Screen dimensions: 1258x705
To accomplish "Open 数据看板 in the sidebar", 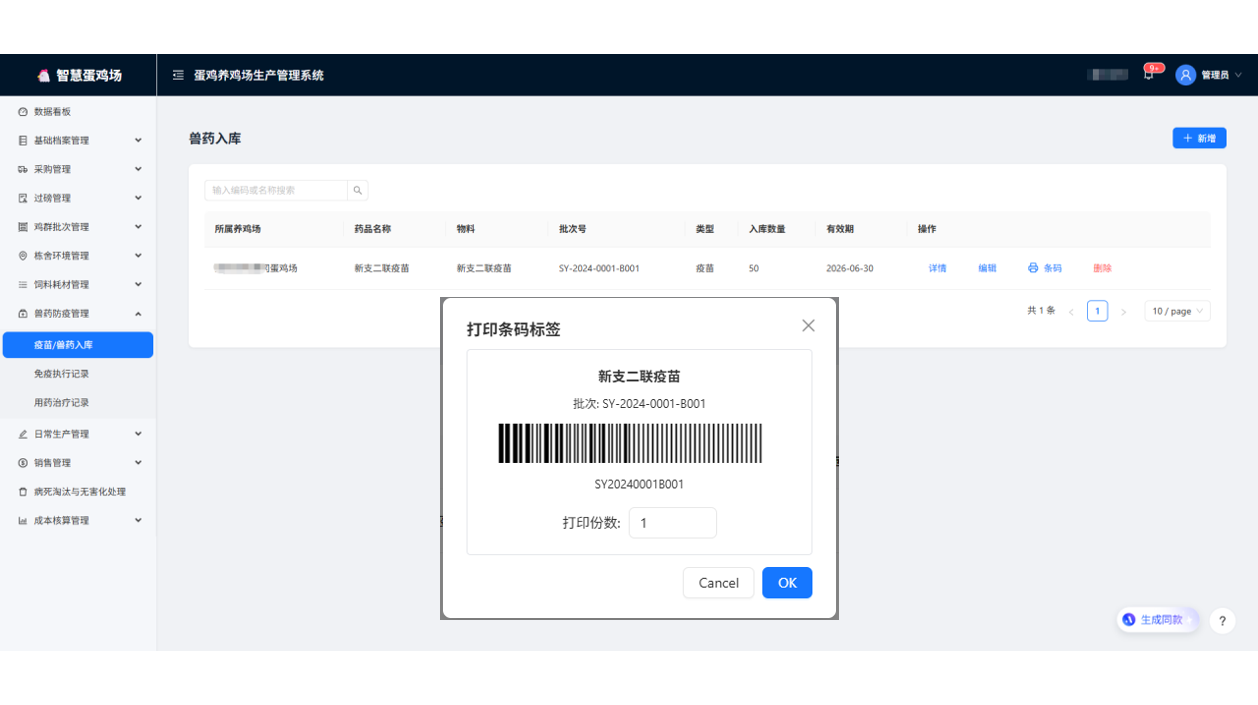I will click(x=78, y=112).
